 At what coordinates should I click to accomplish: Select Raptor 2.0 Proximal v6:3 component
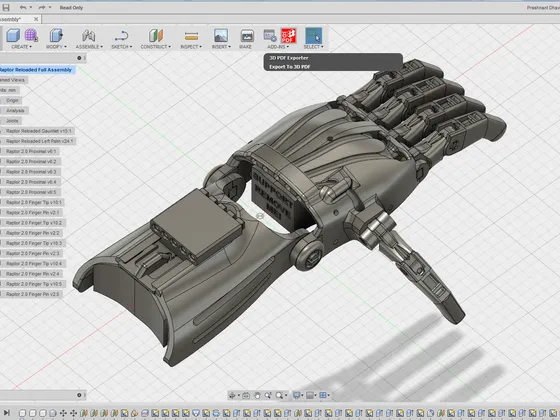(x=31, y=172)
